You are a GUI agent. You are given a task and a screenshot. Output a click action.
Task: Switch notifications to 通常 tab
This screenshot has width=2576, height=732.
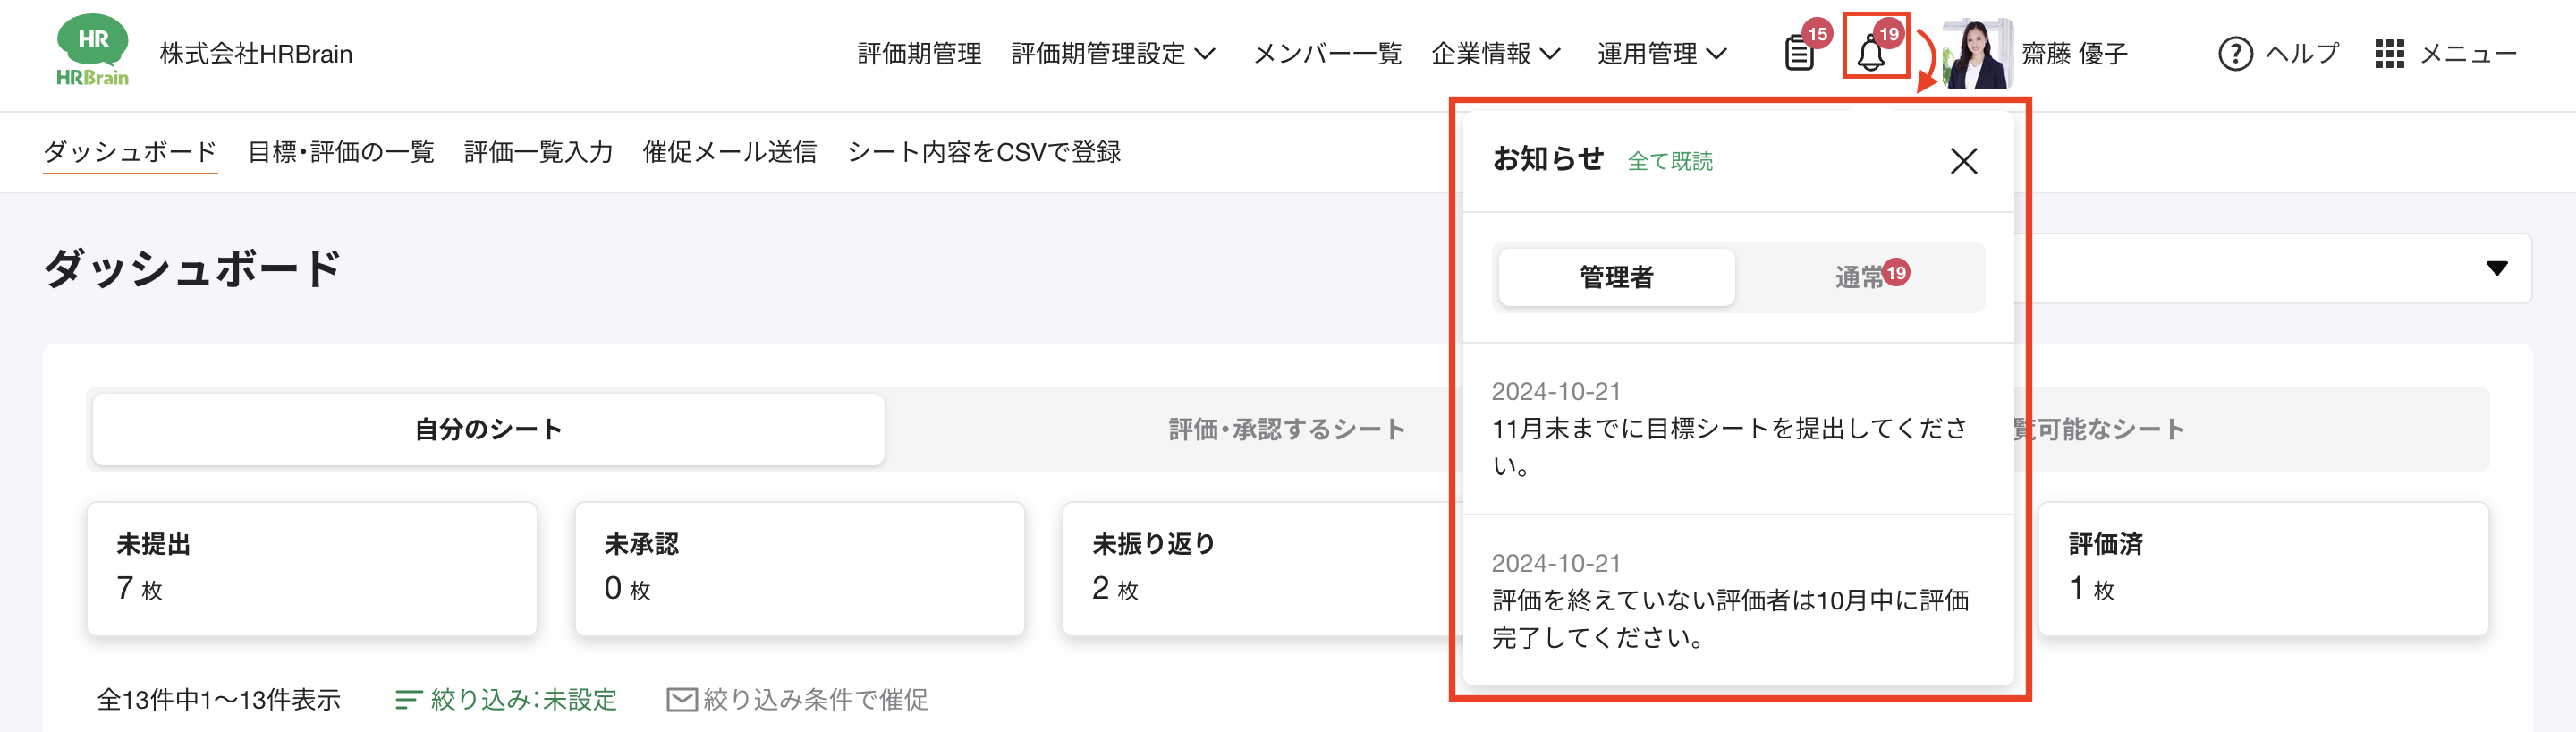(x=1860, y=277)
